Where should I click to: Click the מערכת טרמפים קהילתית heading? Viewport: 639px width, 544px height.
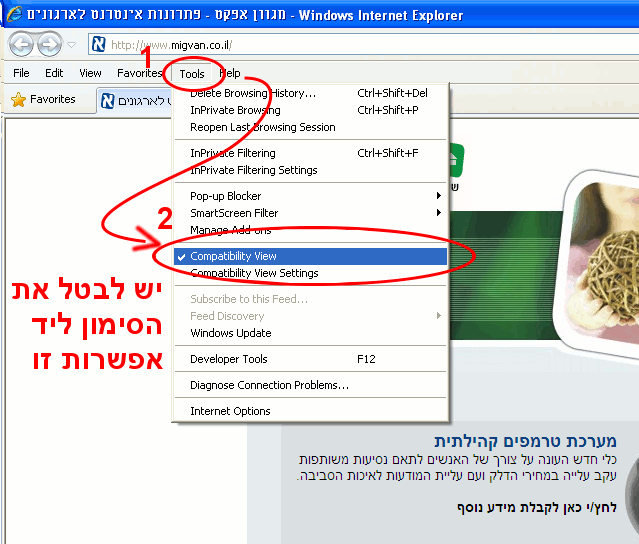pos(525,441)
